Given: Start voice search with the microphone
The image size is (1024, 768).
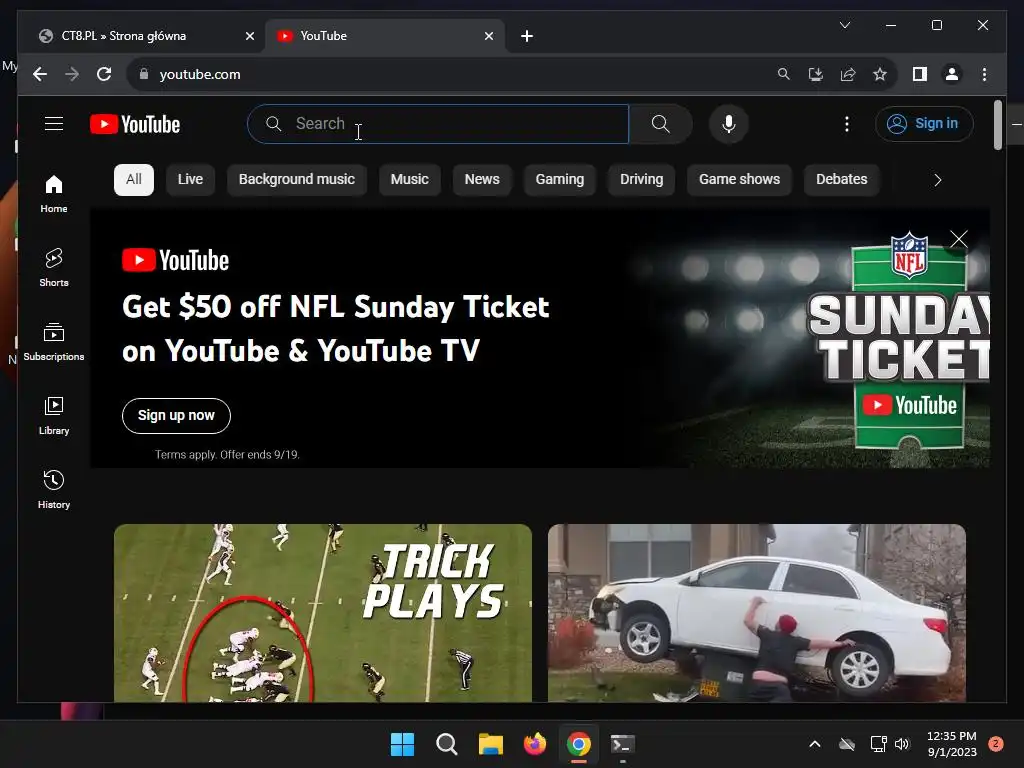Looking at the screenshot, I should point(729,124).
